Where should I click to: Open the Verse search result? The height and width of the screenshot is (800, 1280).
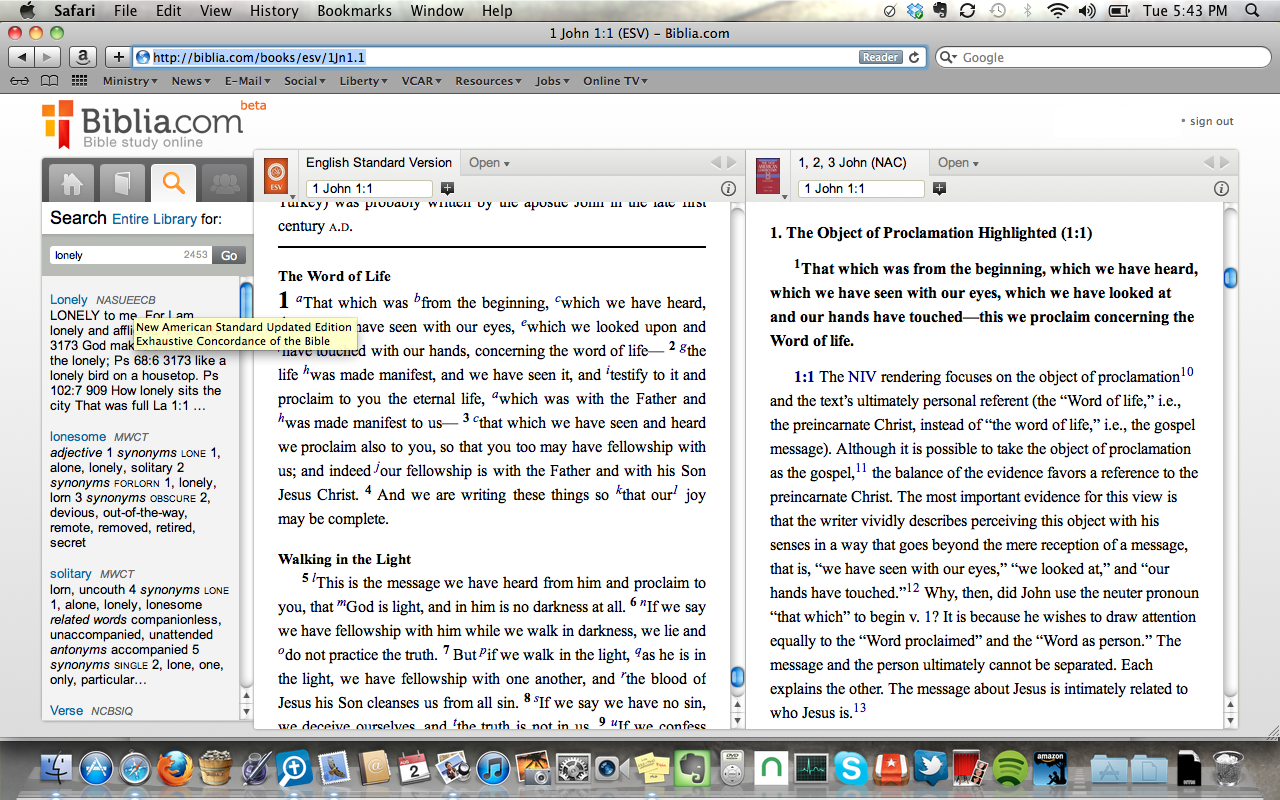coord(67,710)
